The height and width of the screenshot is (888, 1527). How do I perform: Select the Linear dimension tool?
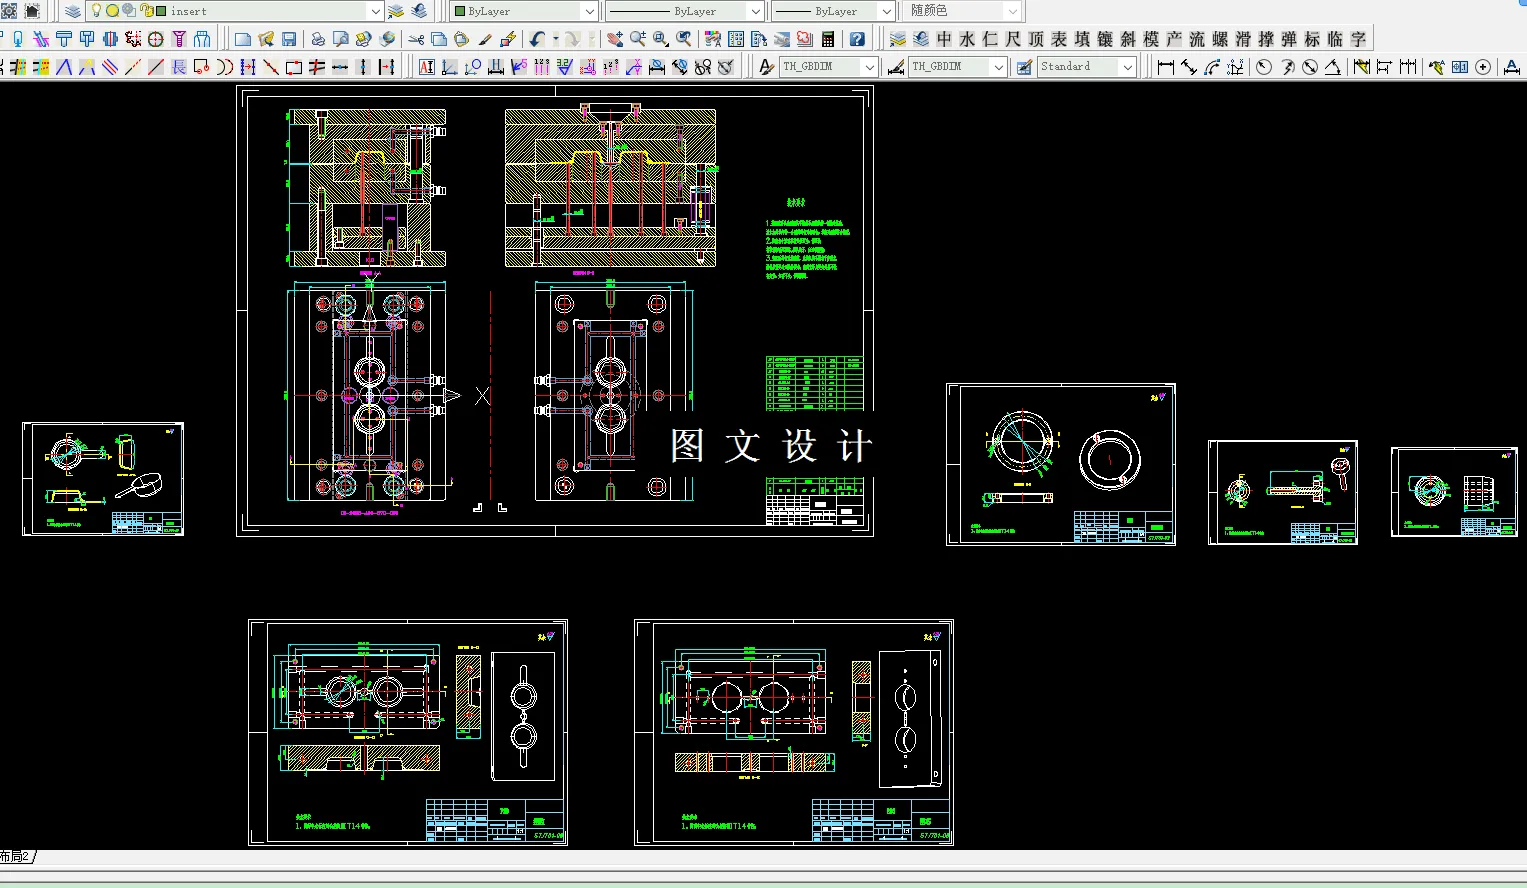(1165, 67)
